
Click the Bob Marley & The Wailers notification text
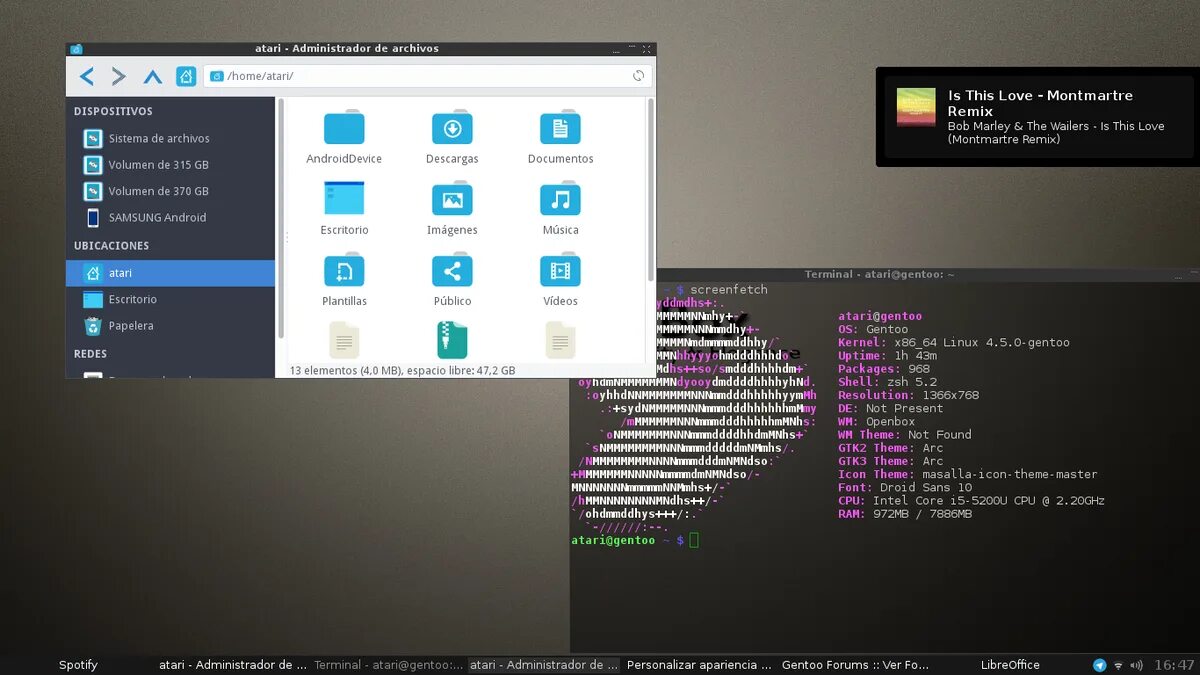click(x=1056, y=133)
